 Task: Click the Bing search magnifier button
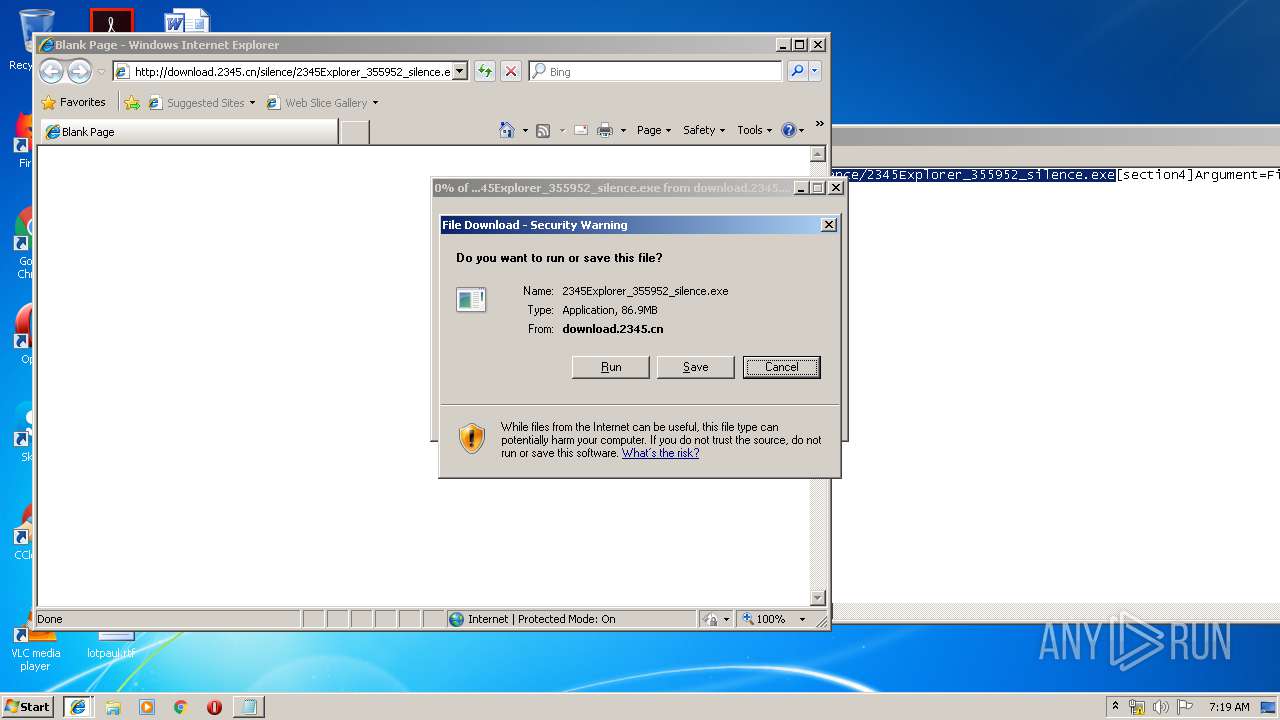coord(797,71)
